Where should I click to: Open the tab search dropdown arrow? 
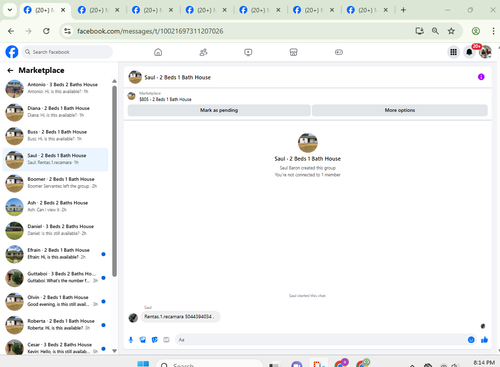(x=10, y=10)
